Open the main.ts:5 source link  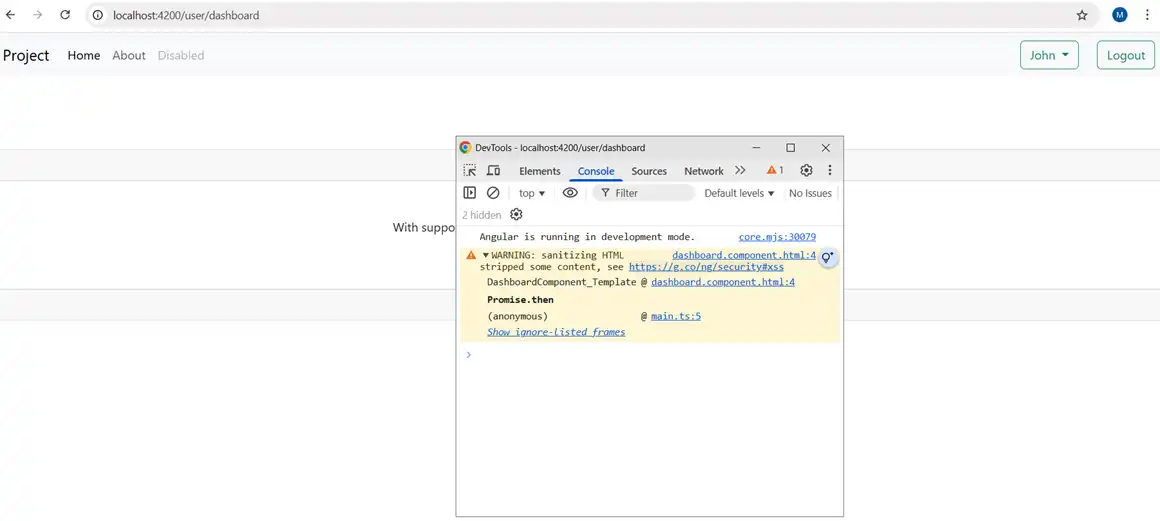point(675,316)
